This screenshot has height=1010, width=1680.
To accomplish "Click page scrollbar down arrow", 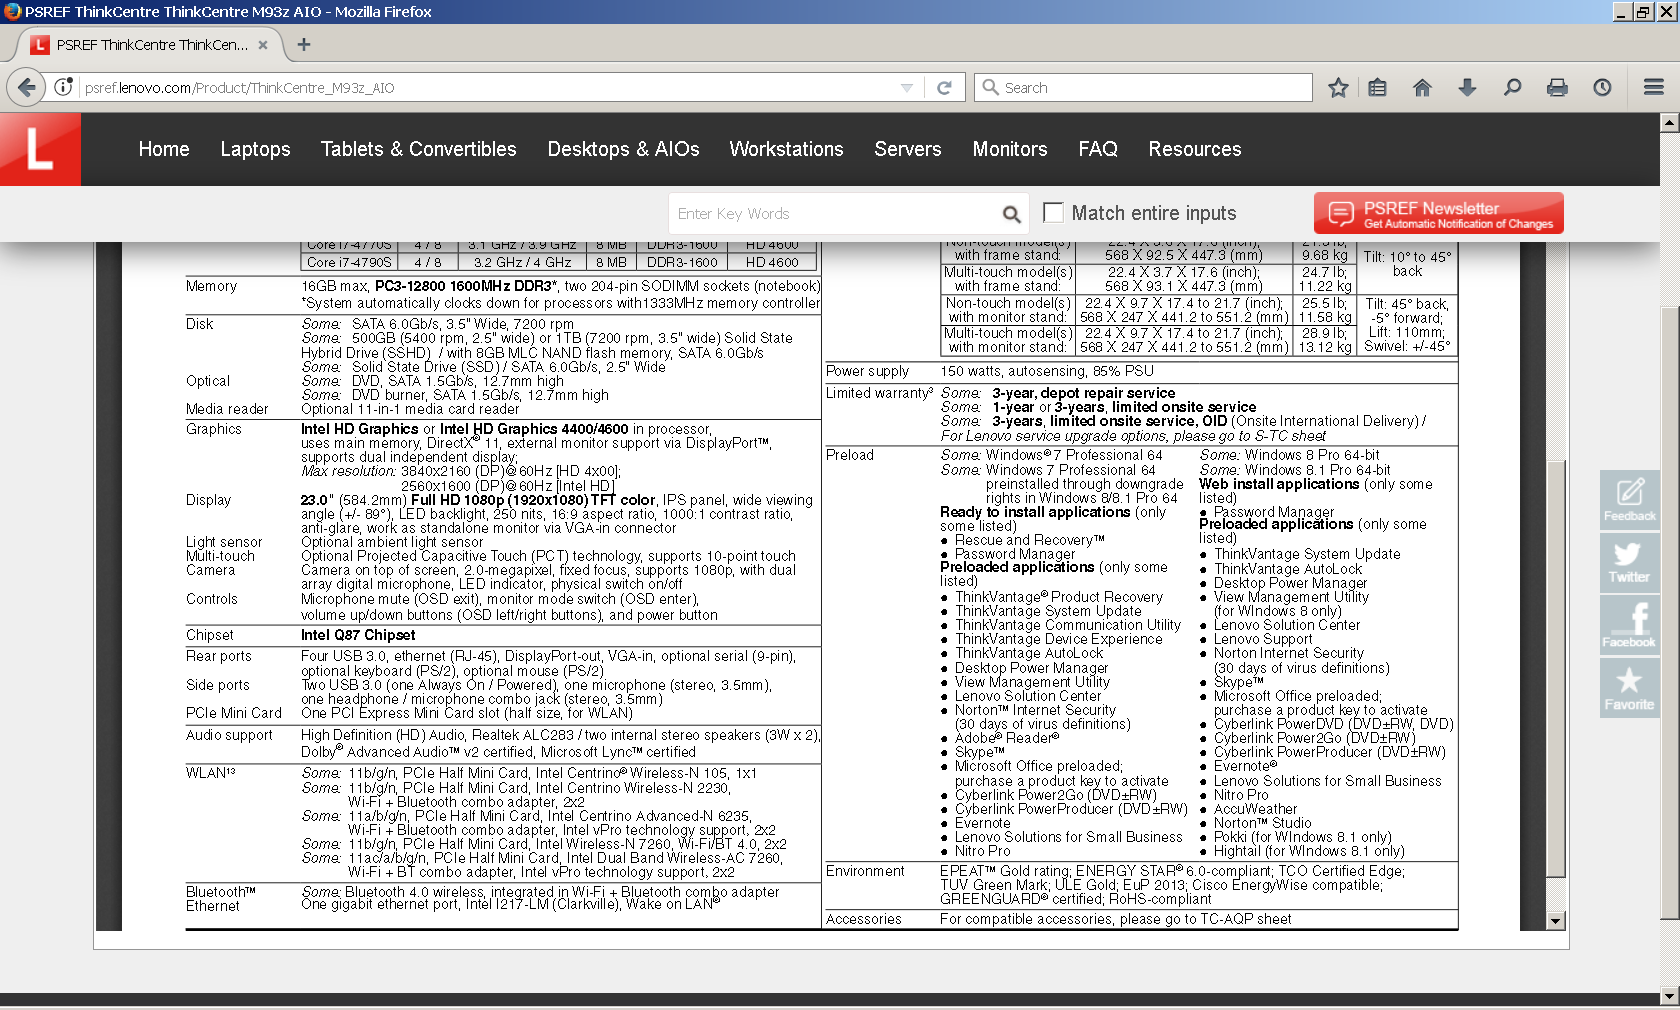I will pos(1669,997).
